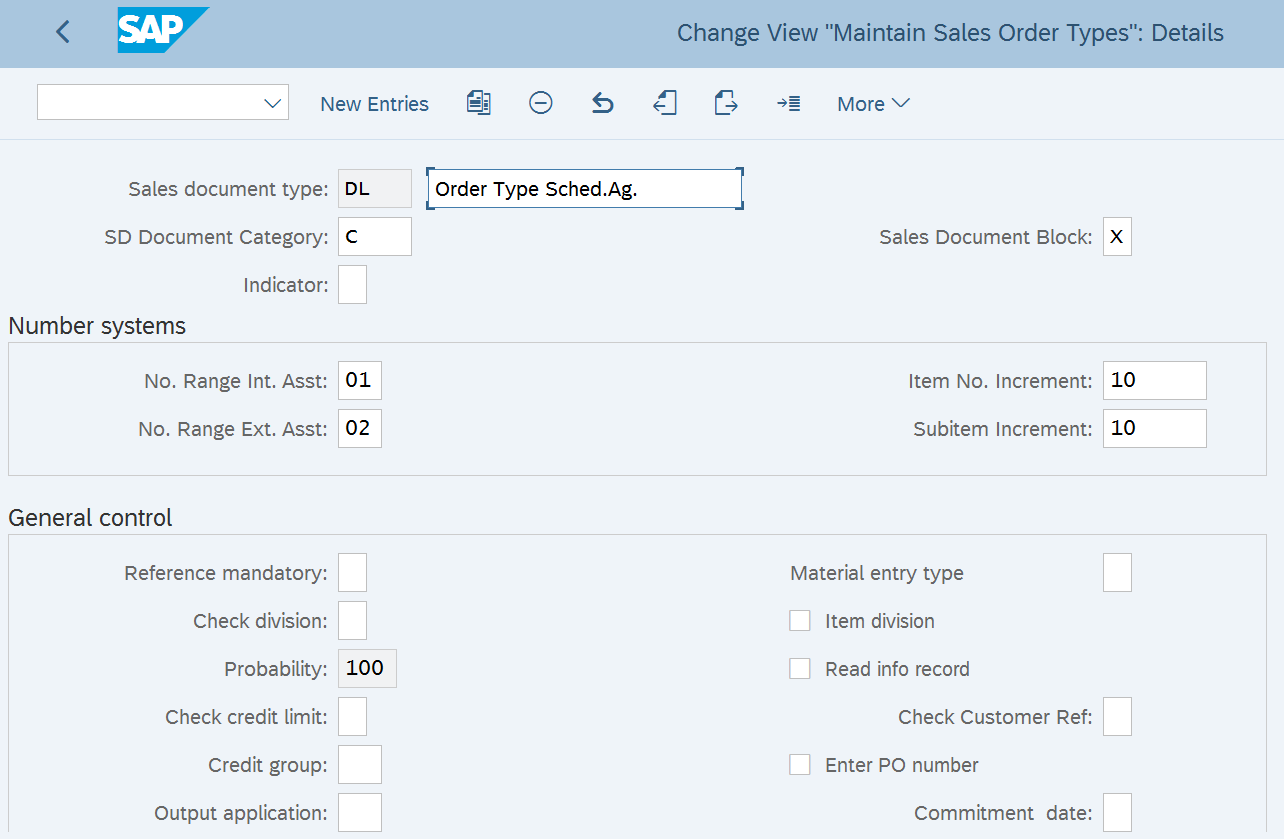1284x839 pixels.
Task: Click the indent list toolbar icon
Action: coord(789,103)
